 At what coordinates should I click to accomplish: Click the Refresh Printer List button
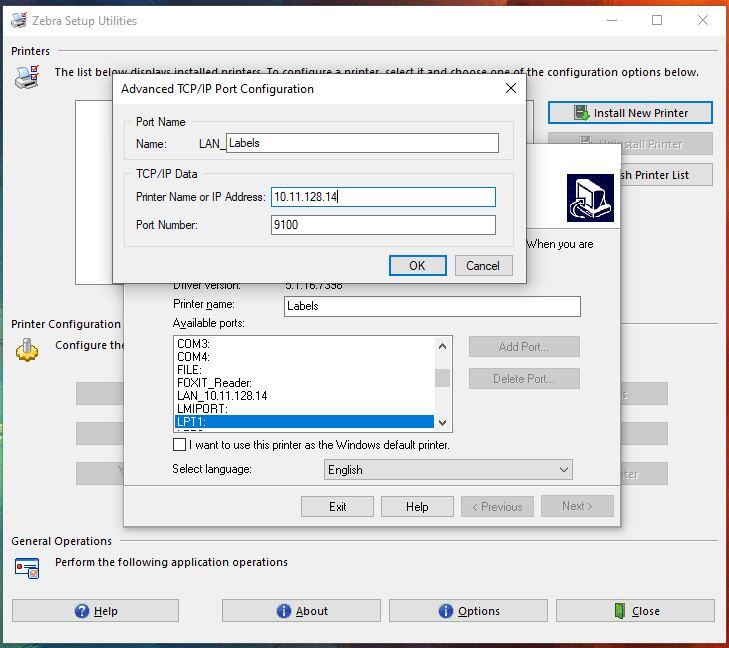[x=666, y=175]
